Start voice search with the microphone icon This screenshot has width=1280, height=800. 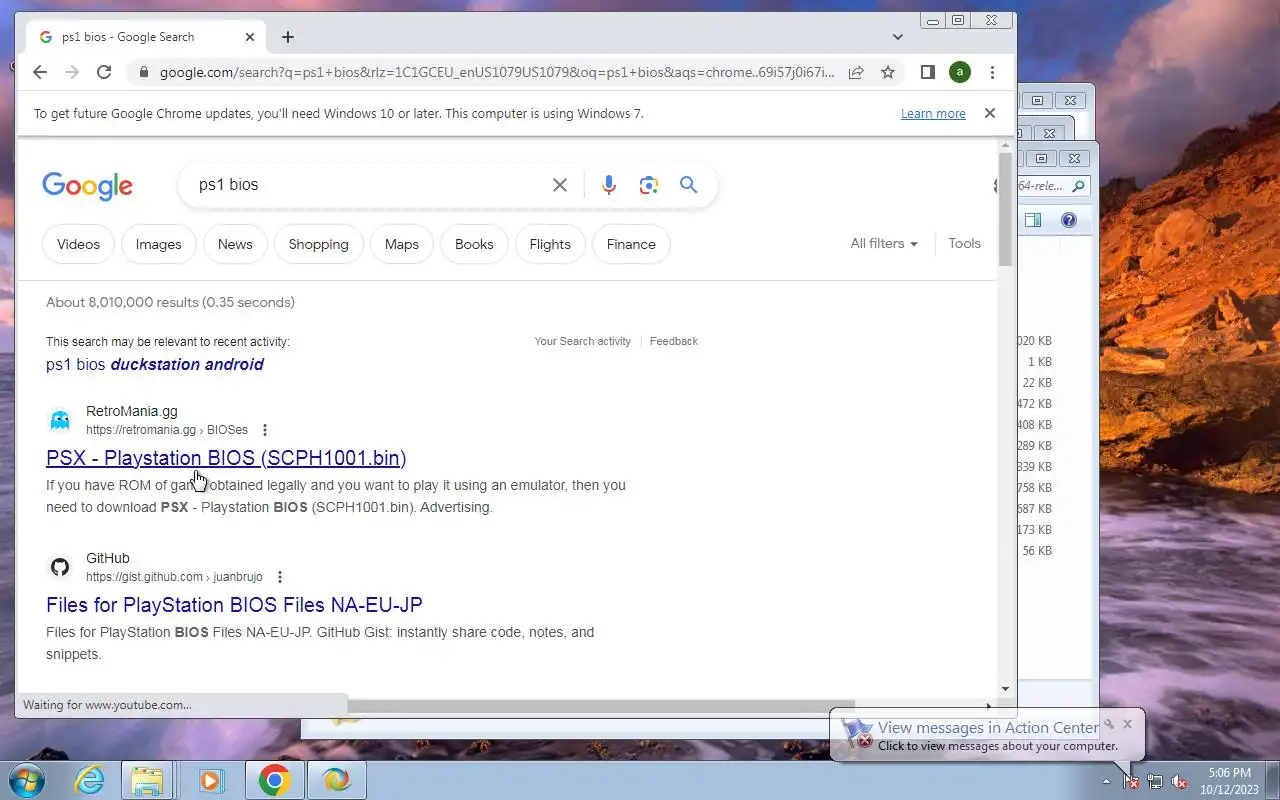[609, 185]
